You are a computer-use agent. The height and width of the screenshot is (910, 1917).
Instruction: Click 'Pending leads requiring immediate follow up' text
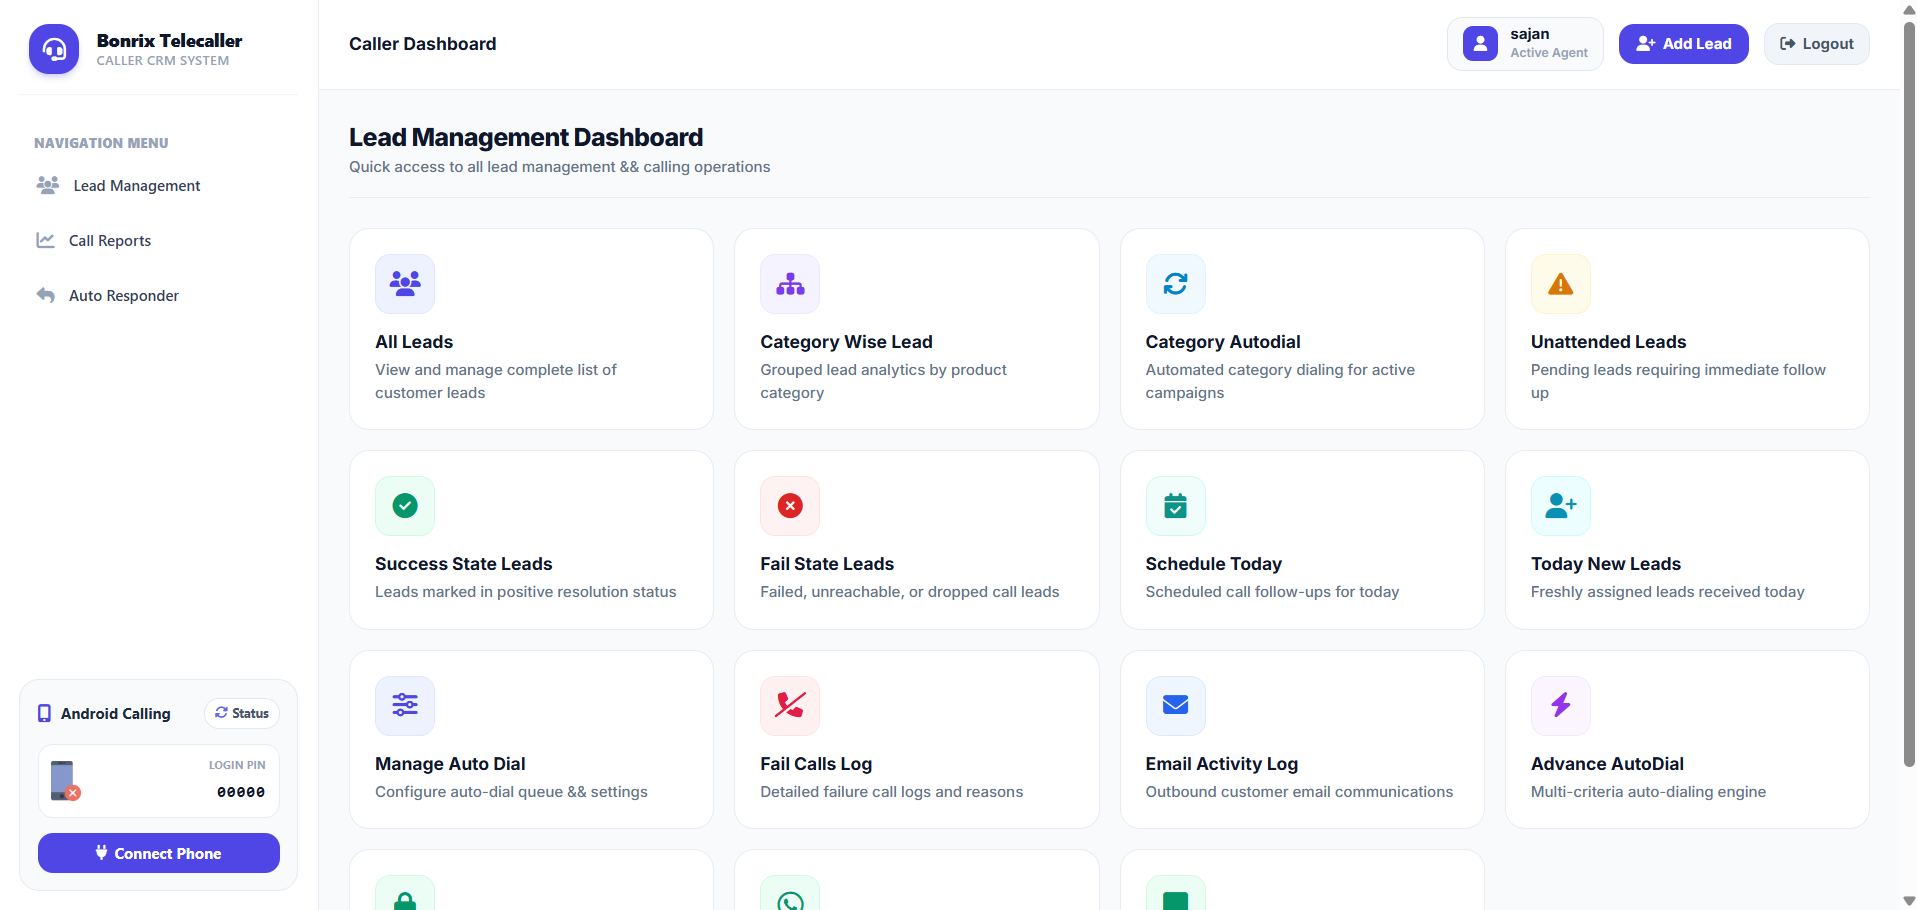pyautogui.click(x=1678, y=381)
